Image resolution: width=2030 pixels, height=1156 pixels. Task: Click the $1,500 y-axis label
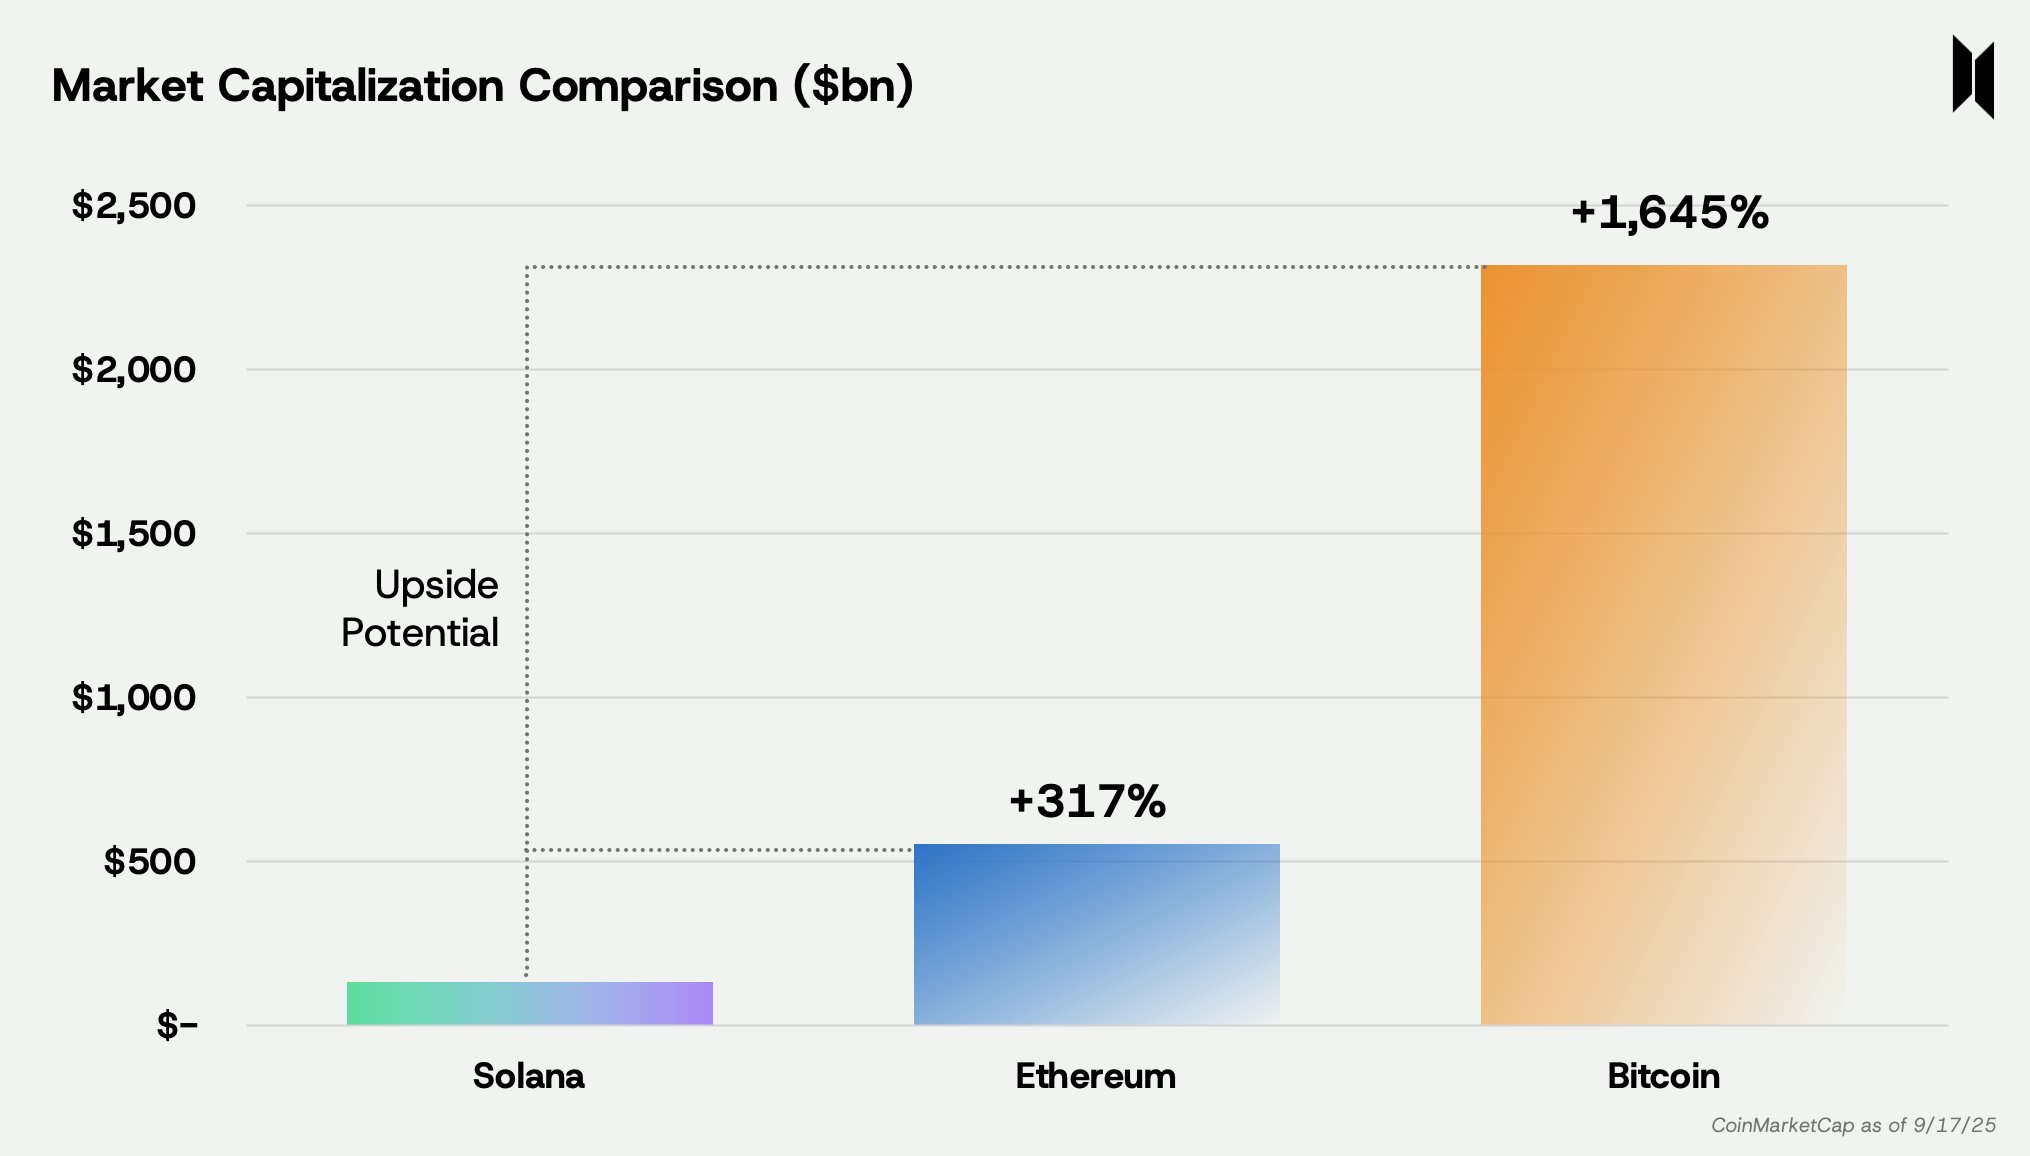coord(134,534)
